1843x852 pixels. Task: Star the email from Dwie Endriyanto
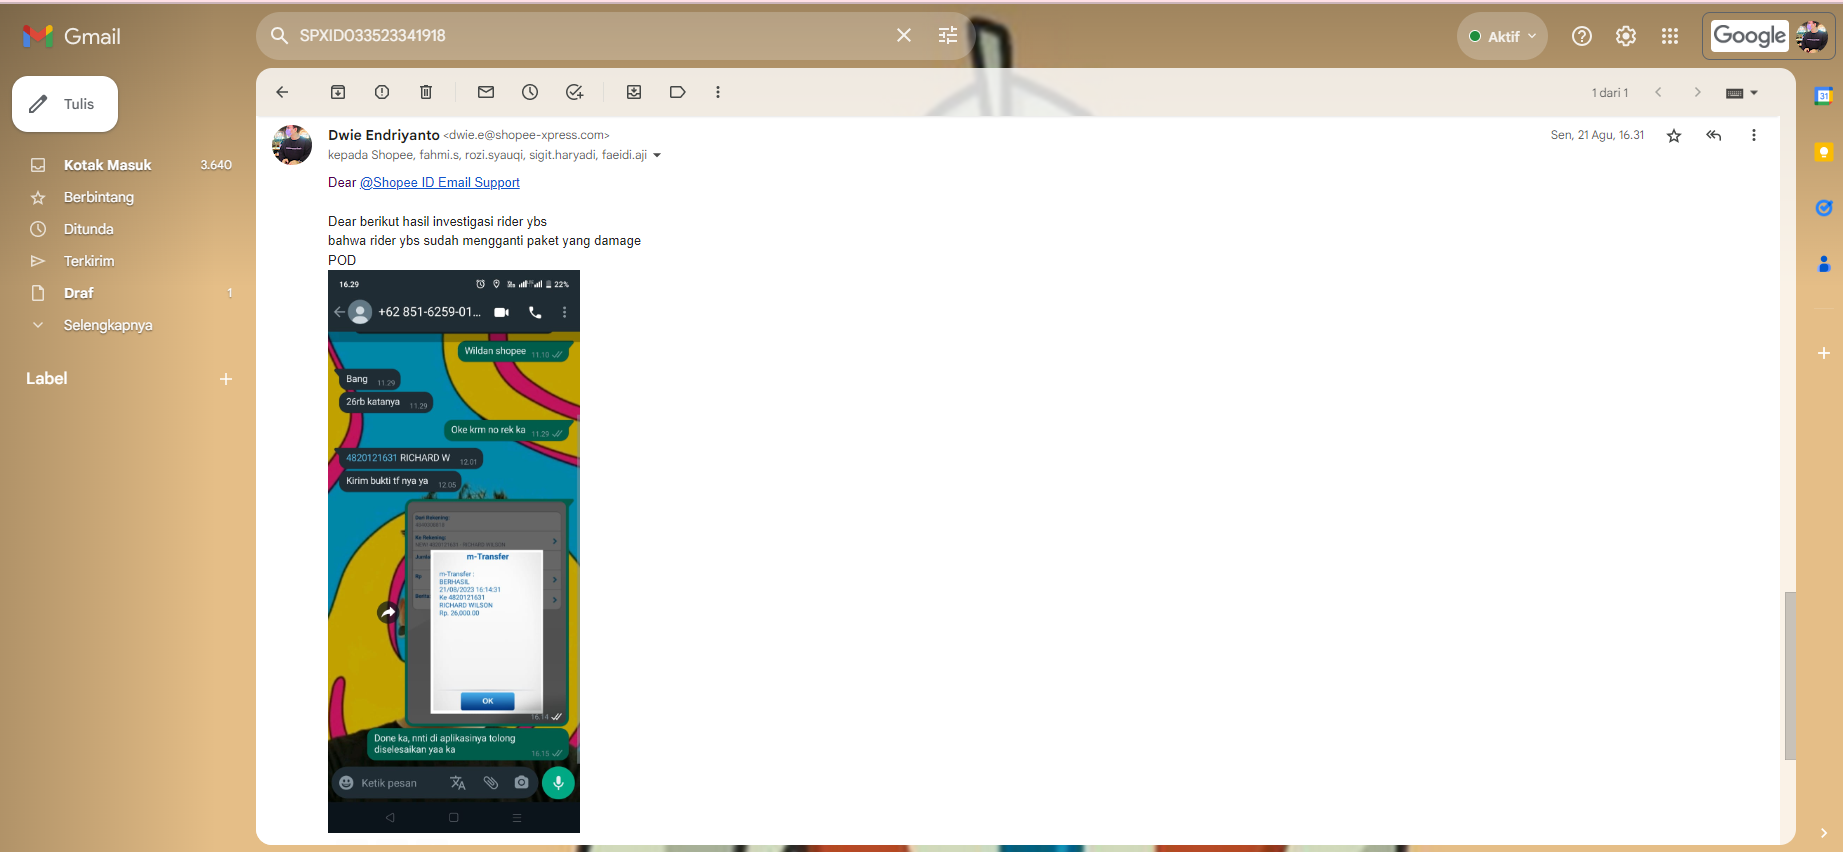coord(1674,135)
